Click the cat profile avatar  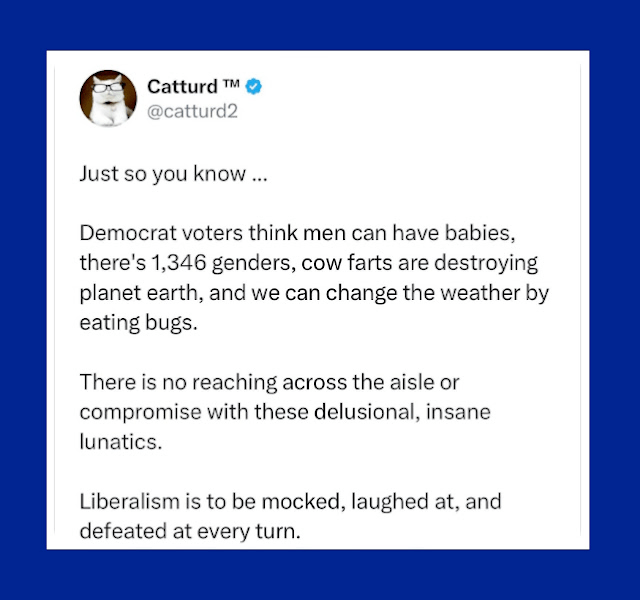point(106,99)
